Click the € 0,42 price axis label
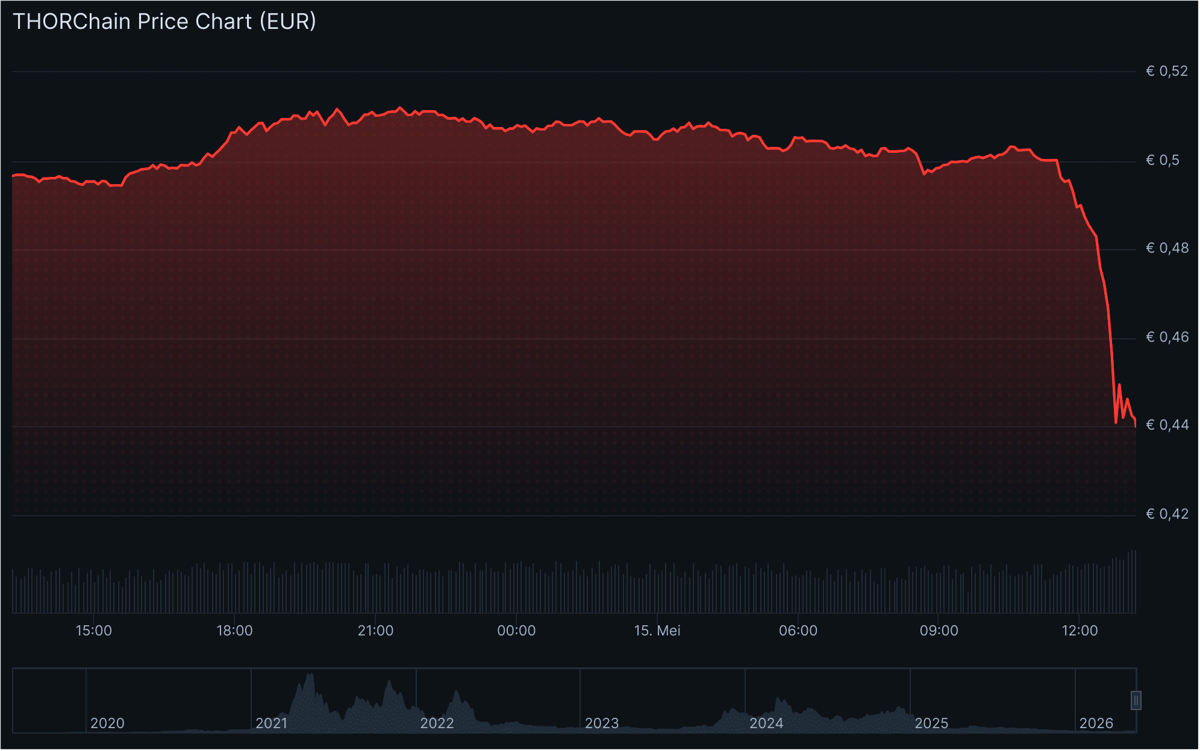The height and width of the screenshot is (751, 1200). coord(1167,514)
